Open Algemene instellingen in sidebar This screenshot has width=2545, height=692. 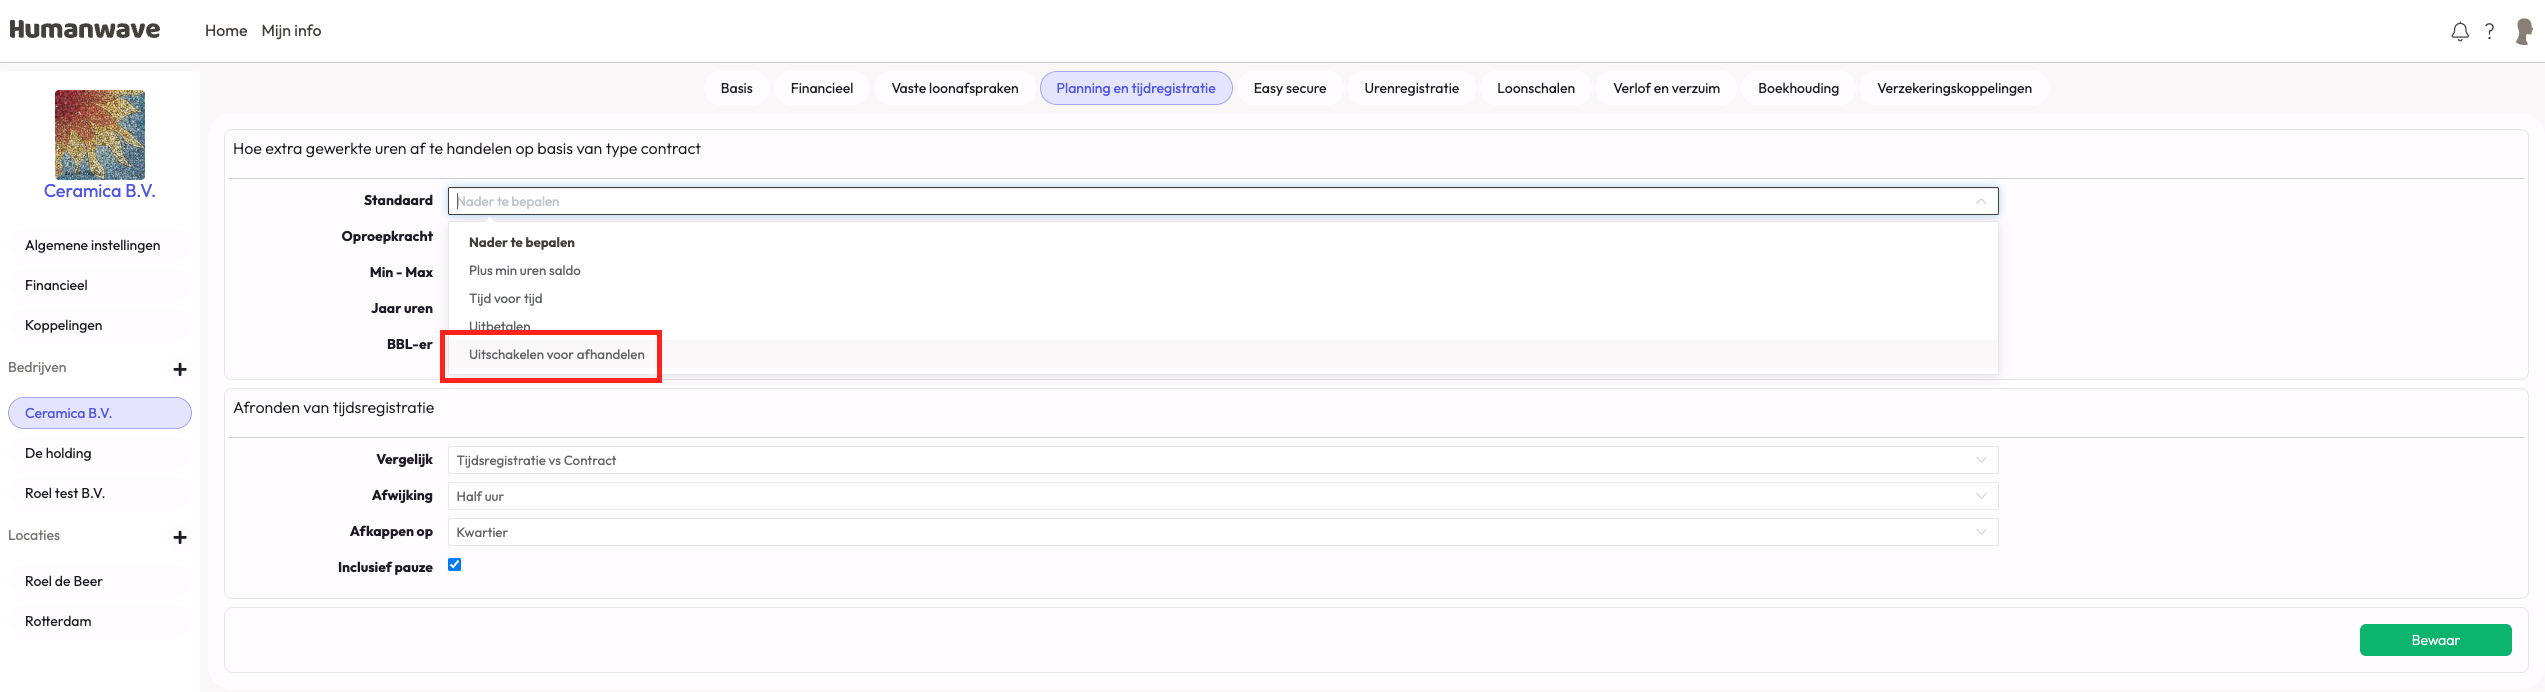point(92,245)
